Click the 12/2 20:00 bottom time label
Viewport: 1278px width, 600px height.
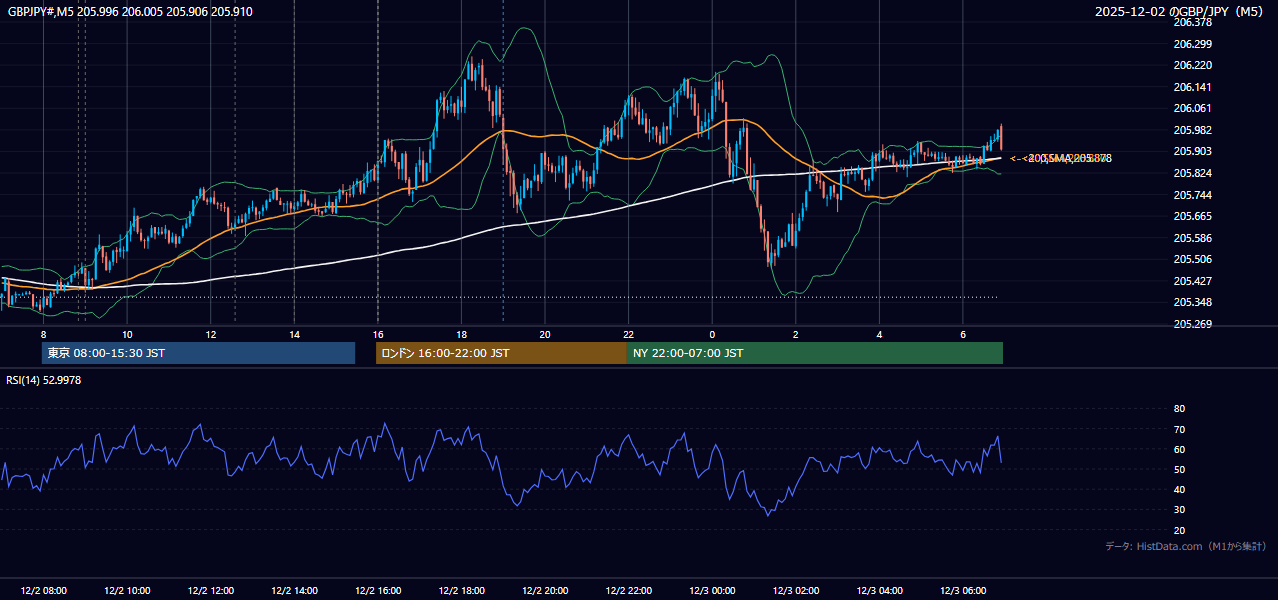coord(545,591)
